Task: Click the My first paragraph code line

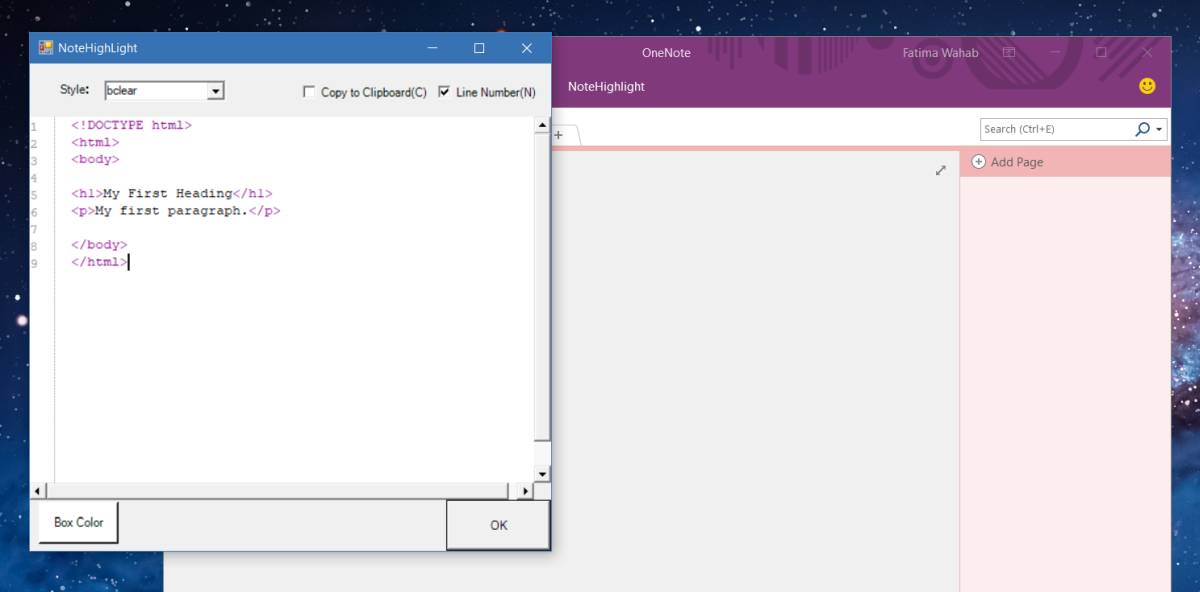Action: pyautogui.click(x=175, y=211)
